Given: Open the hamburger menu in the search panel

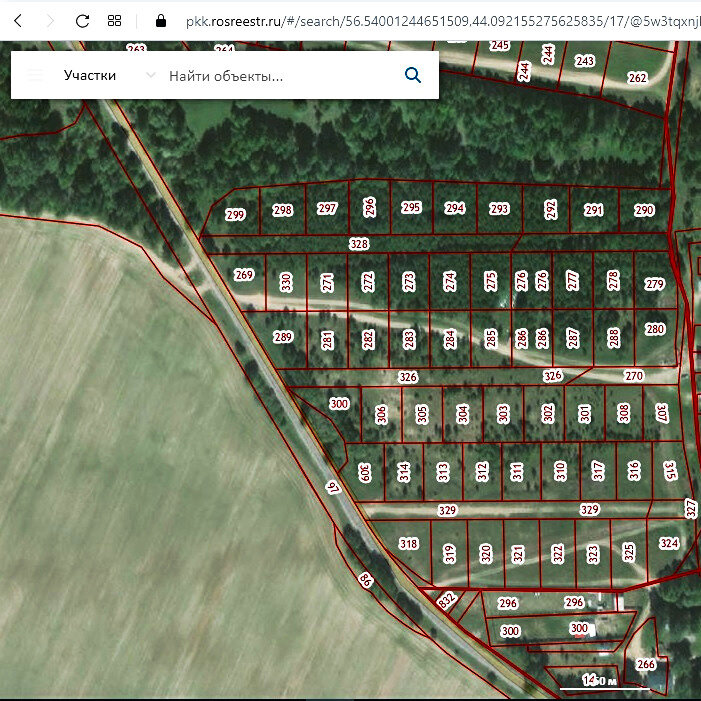Looking at the screenshot, I should click(35, 75).
